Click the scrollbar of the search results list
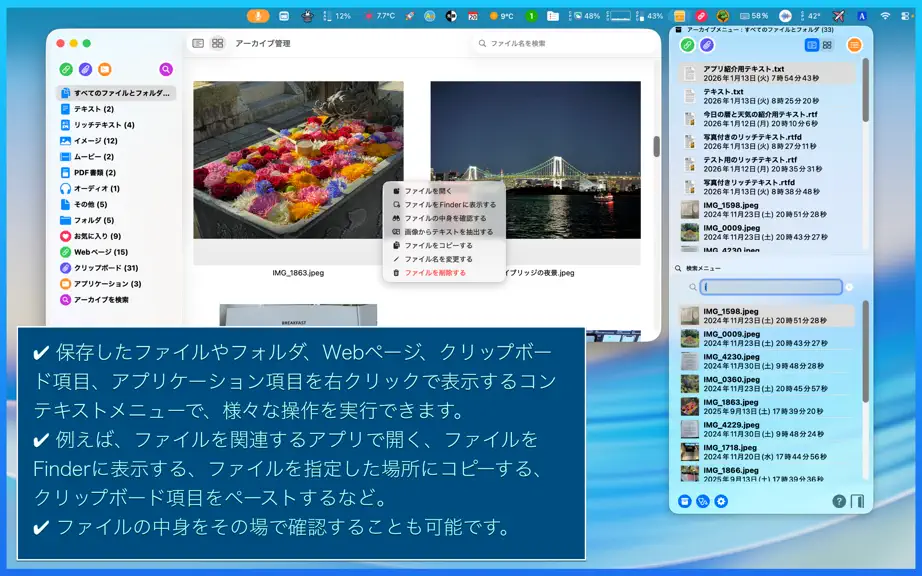922x576 pixels. coord(865,351)
